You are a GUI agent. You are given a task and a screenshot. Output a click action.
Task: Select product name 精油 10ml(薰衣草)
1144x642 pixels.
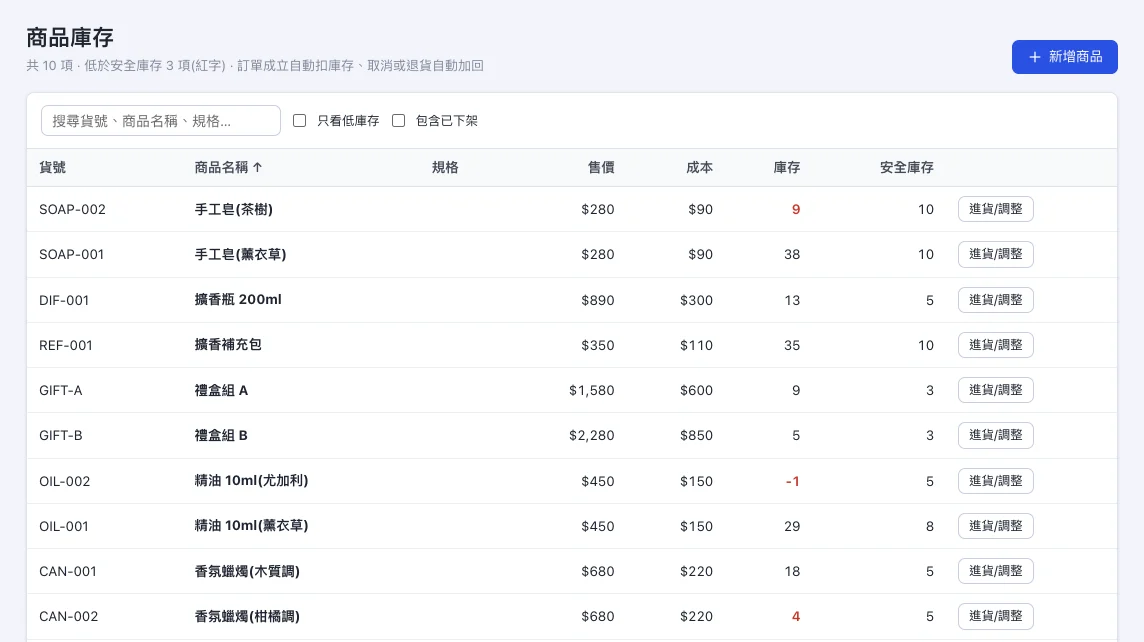coord(251,526)
